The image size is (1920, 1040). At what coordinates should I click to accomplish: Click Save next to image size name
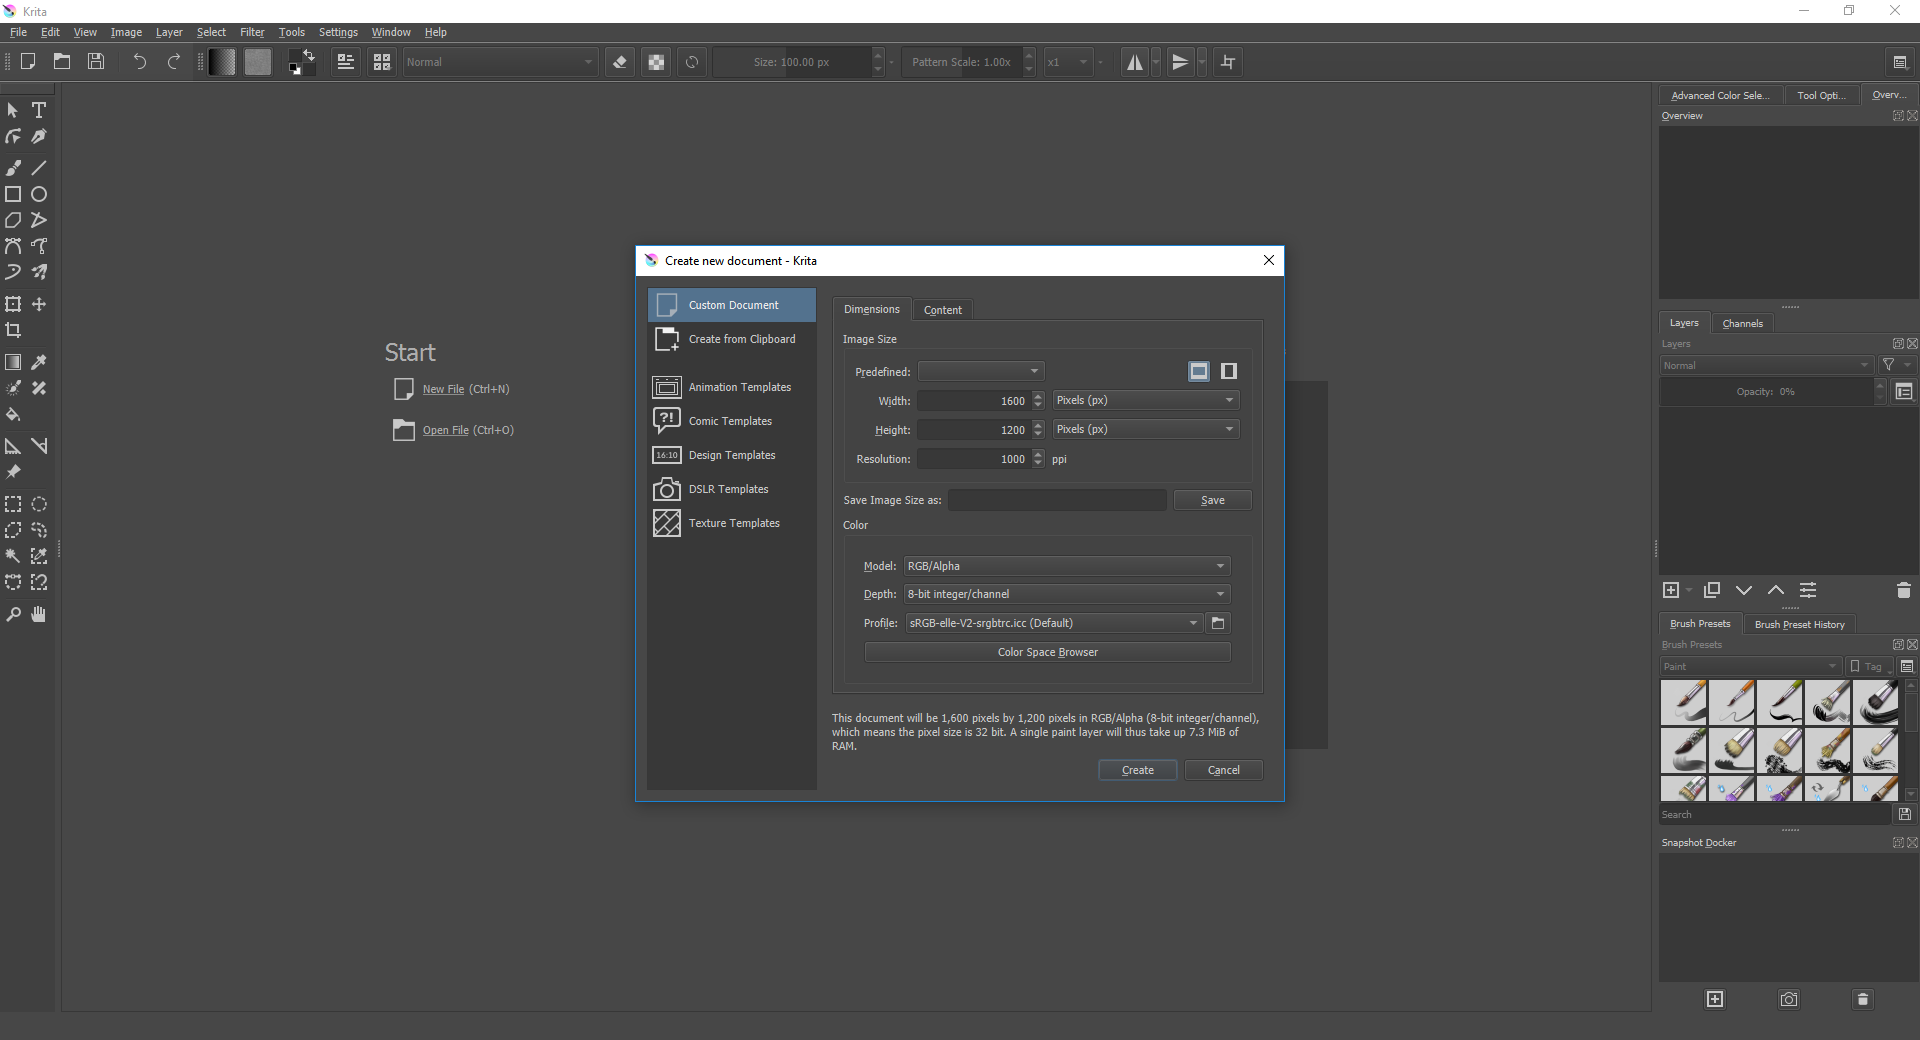tap(1212, 500)
